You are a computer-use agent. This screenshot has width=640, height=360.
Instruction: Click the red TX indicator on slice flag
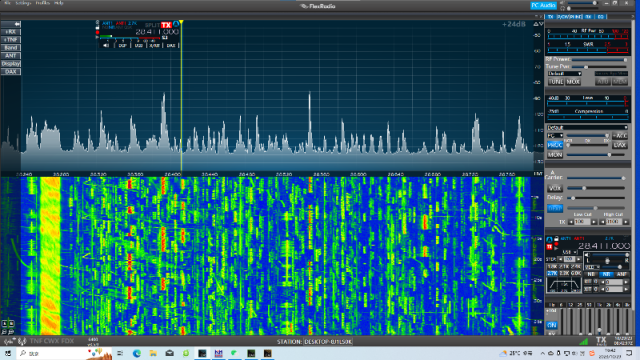[166, 25]
